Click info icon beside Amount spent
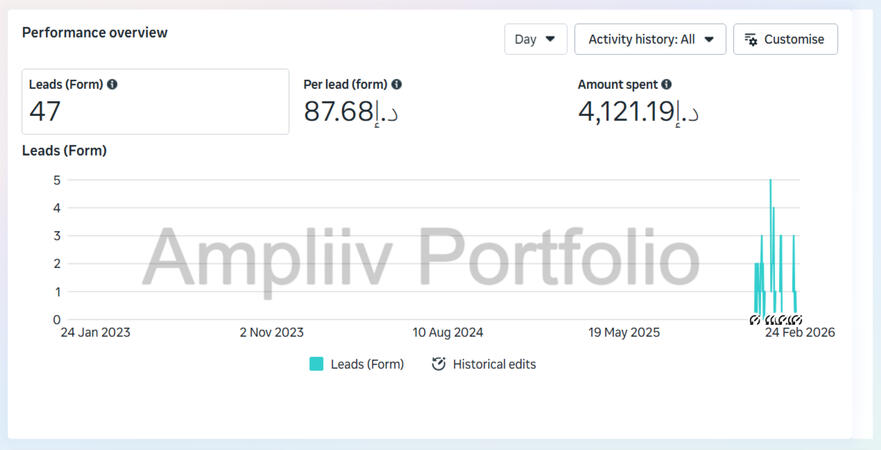Viewport: 881px width, 450px height. [x=666, y=85]
